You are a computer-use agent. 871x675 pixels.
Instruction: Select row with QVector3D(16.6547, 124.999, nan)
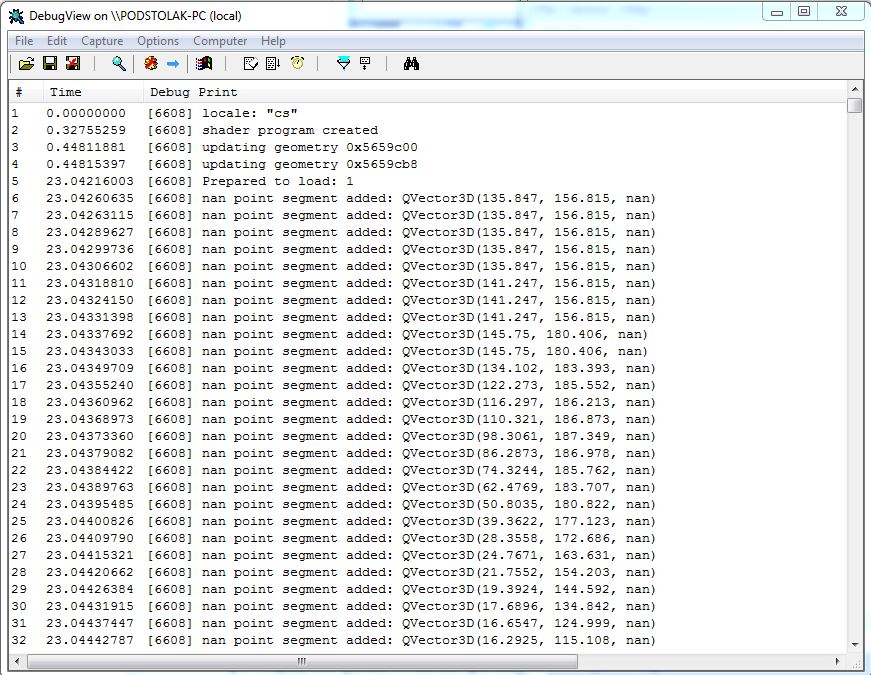tap(428, 623)
